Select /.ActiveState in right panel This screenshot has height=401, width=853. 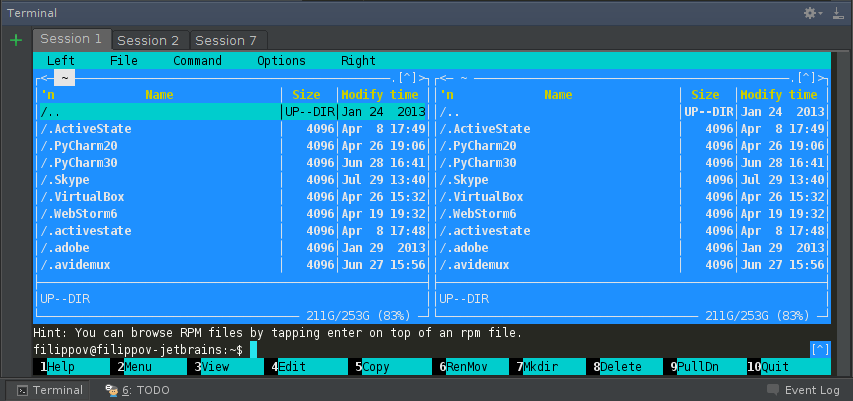(632, 129)
